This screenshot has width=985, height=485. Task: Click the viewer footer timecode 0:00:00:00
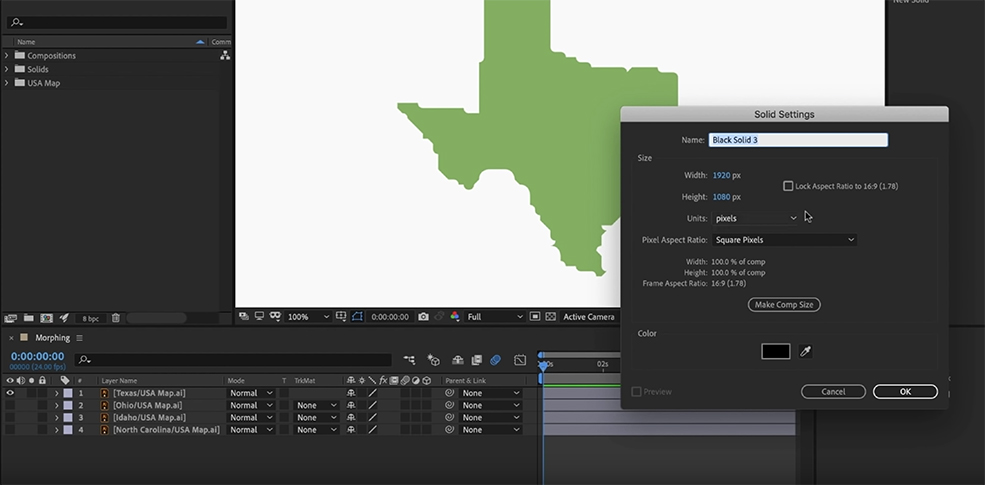point(389,317)
